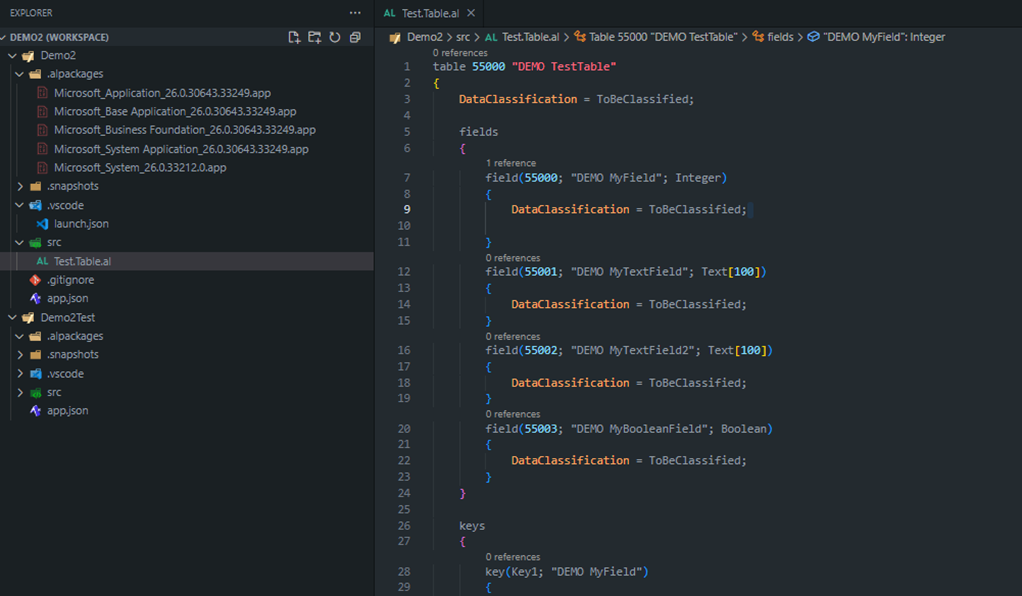Image resolution: width=1022 pixels, height=596 pixels.
Task: Select Microsoft_Business Foundation app package
Action: coord(186,130)
